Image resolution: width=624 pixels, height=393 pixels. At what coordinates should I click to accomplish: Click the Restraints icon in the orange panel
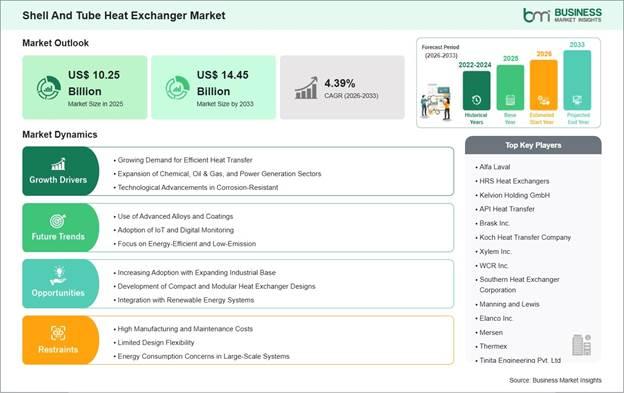[58, 333]
